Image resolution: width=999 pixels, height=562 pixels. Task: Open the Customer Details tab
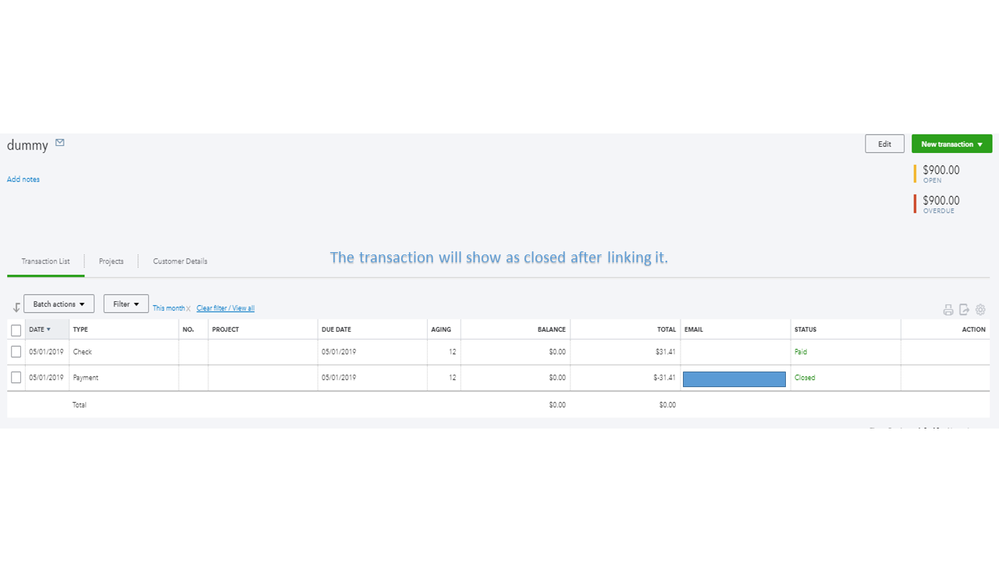click(x=180, y=262)
